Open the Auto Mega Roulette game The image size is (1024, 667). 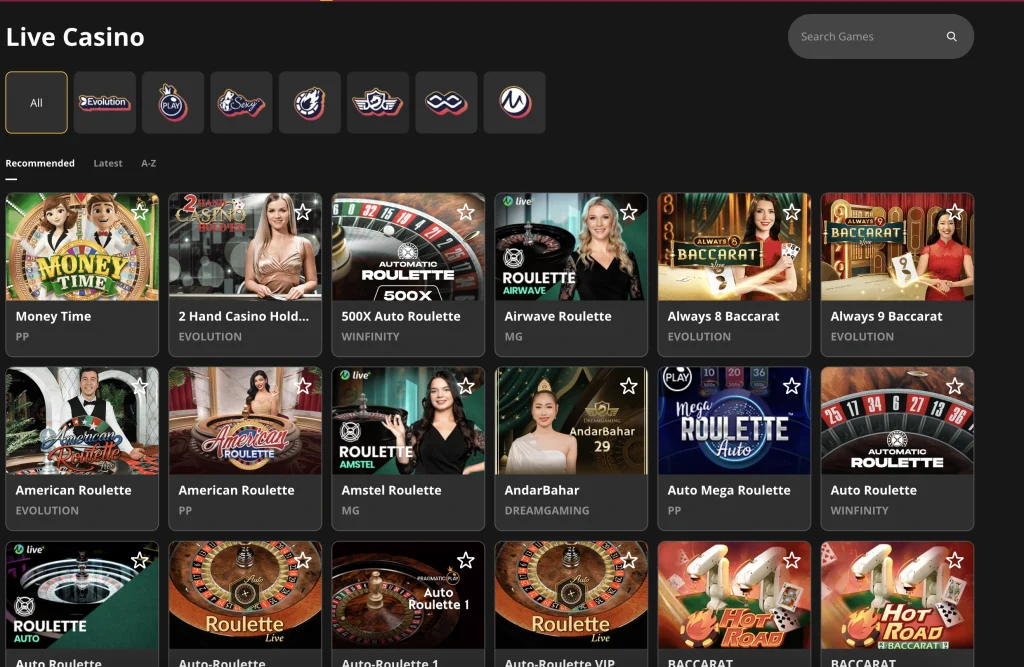734,420
